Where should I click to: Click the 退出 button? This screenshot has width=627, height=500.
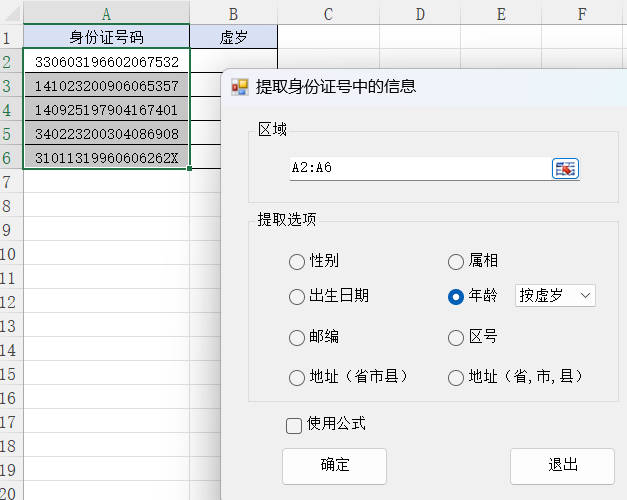coord(562,466)
